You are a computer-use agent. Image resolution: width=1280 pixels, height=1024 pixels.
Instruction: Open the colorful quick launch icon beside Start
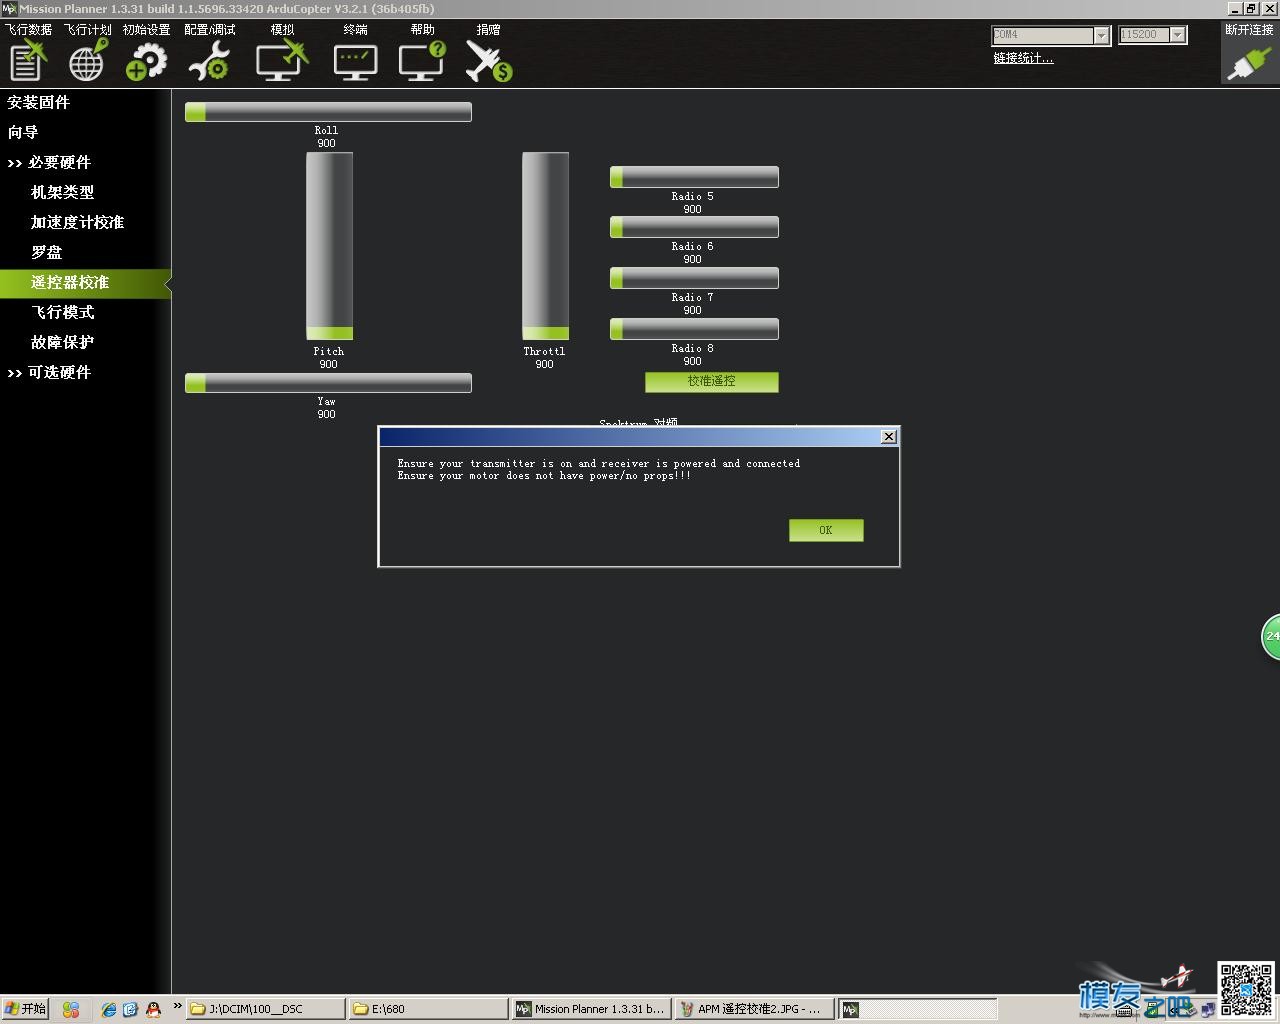(x=70, y=1010)
